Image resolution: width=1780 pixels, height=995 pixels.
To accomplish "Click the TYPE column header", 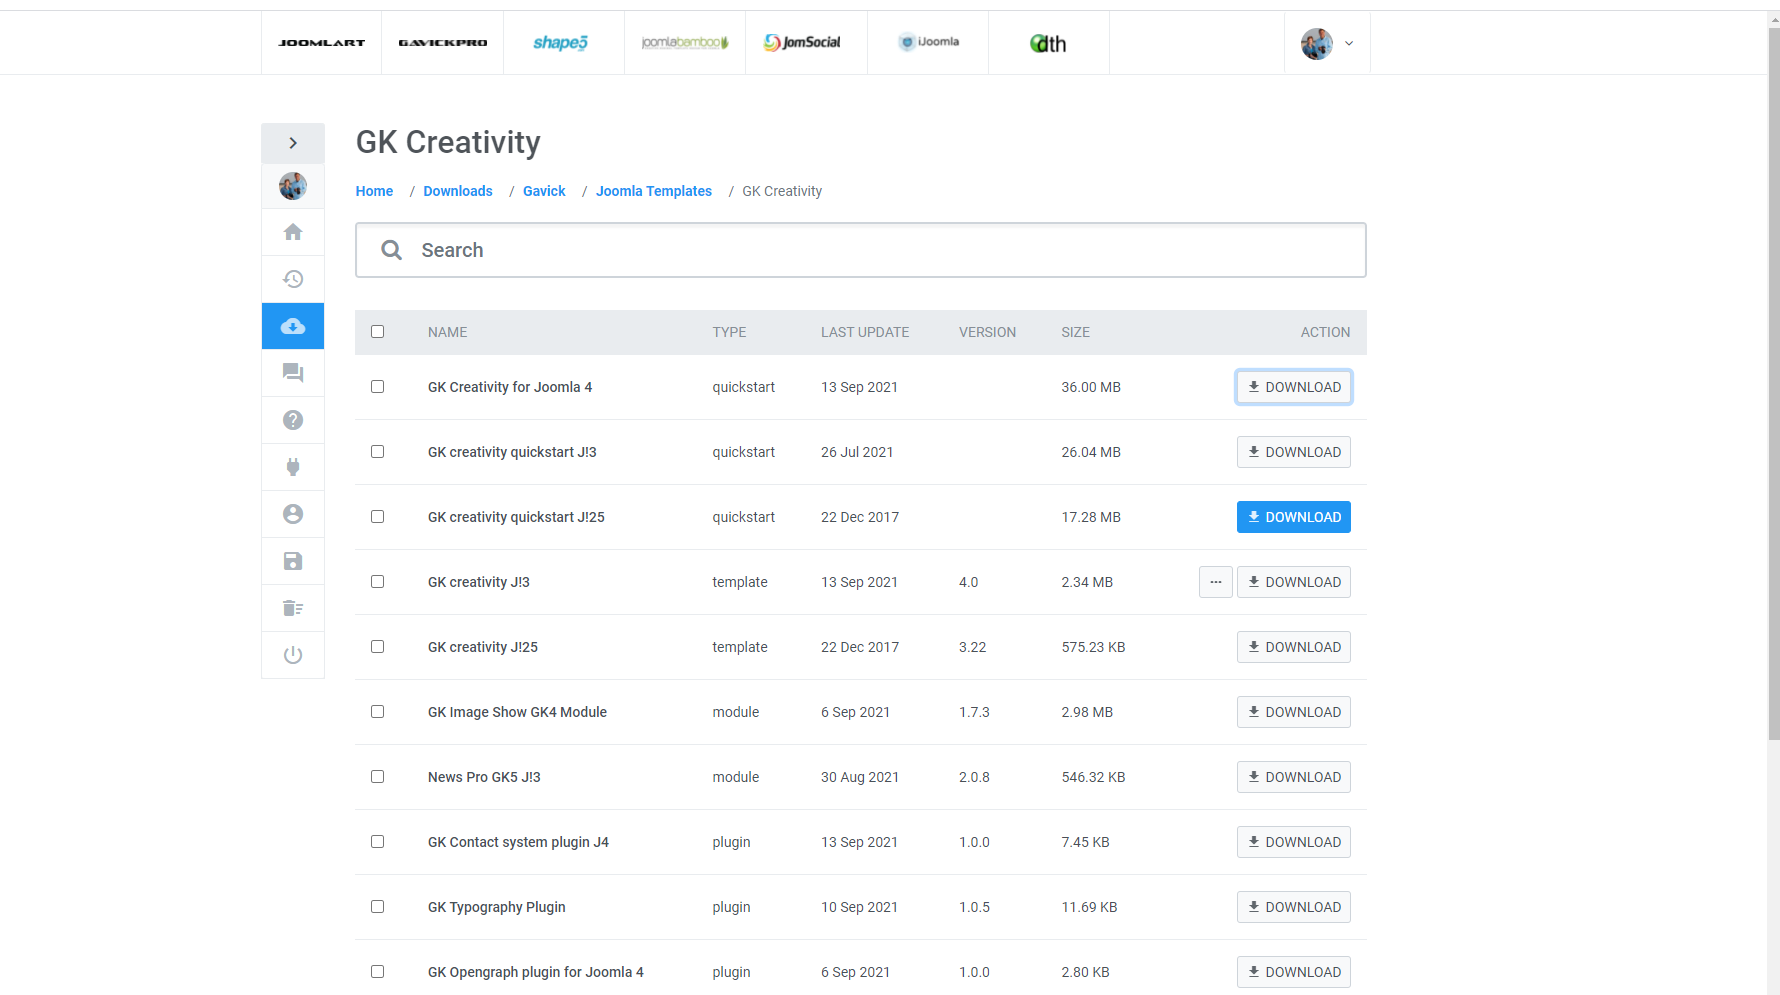I will coord(729,332).
